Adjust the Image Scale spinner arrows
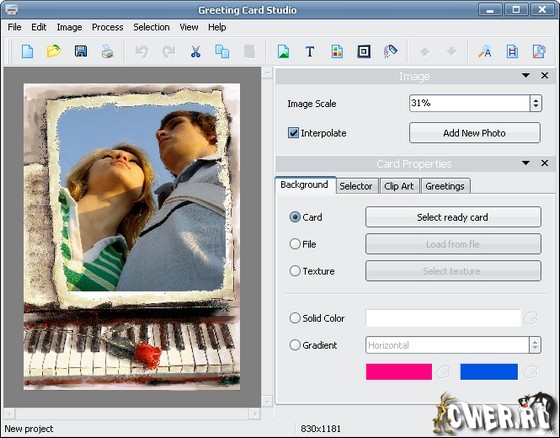The image size is (560, 438). pyautogui.click(x=535, y=103)
